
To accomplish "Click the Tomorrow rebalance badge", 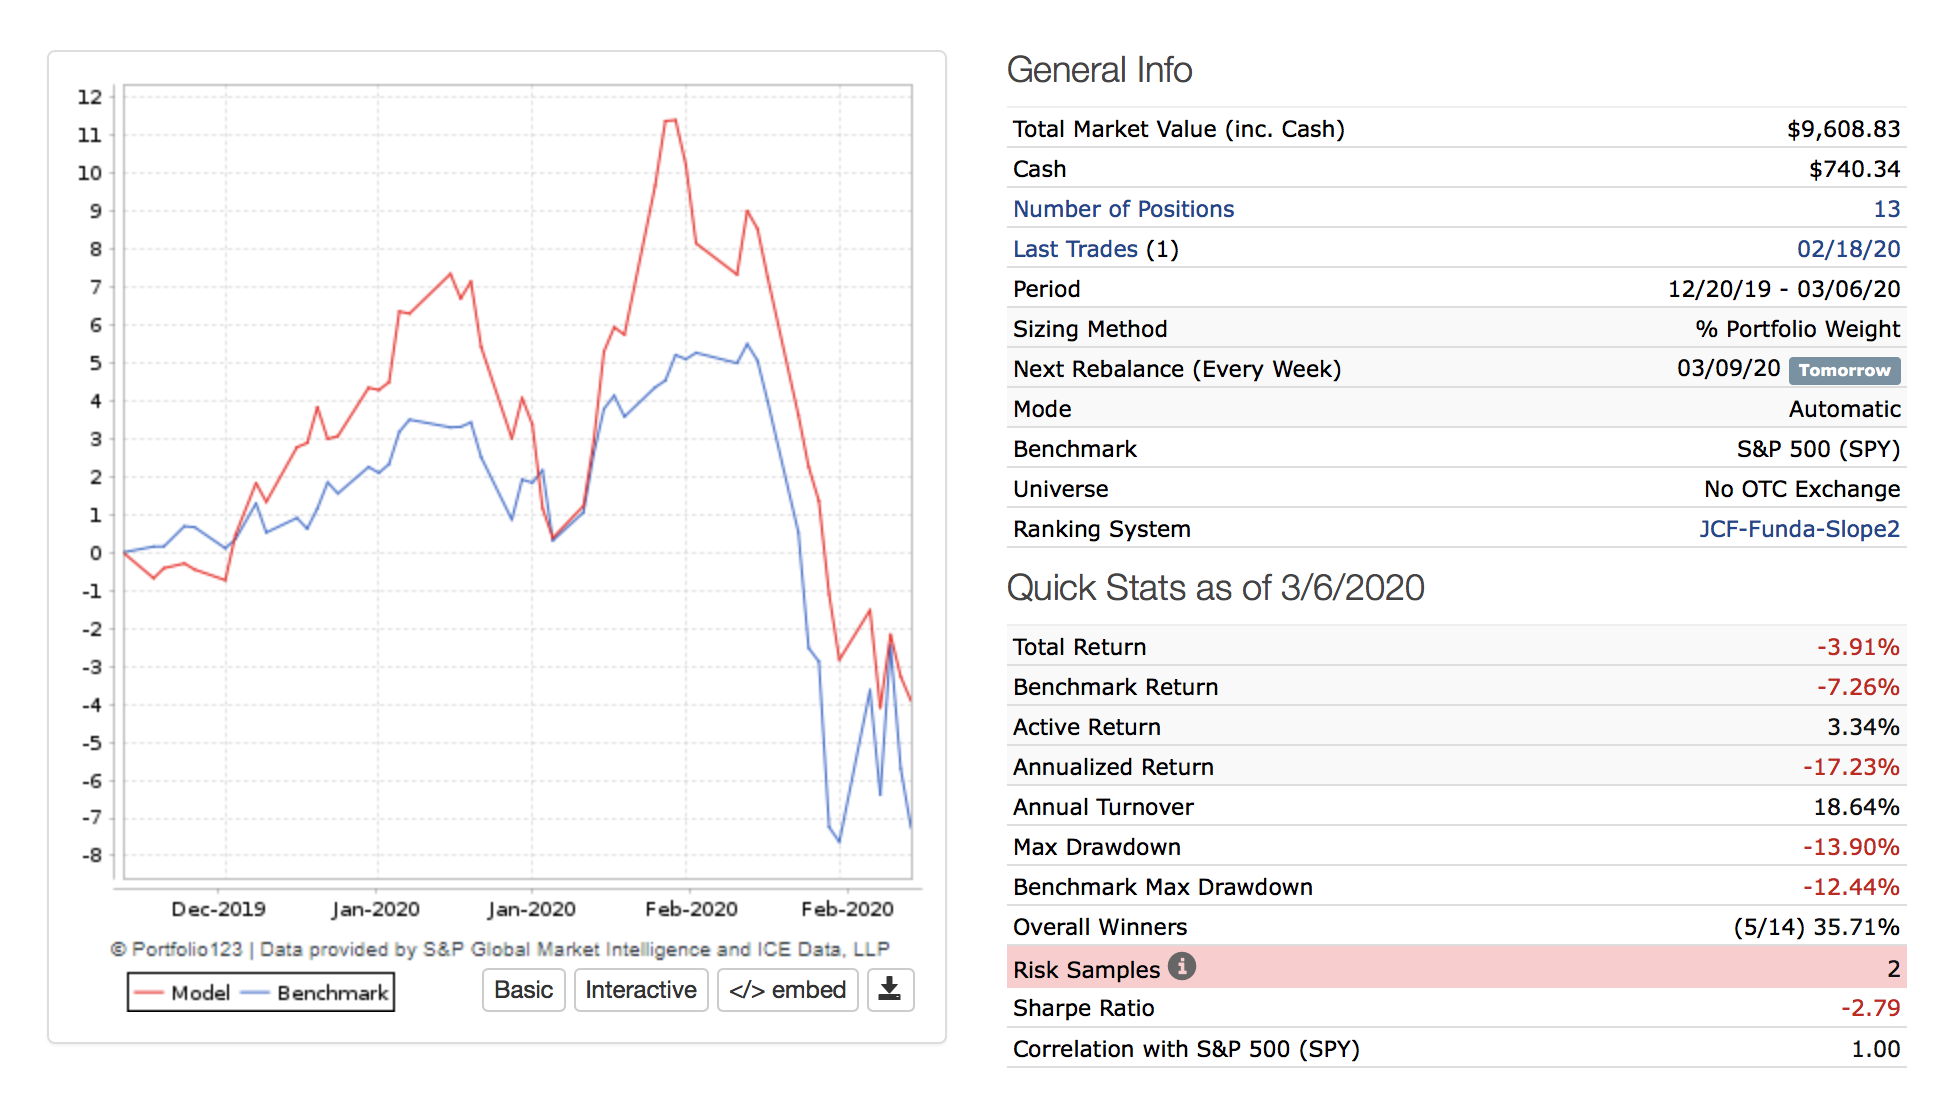I will click(1844, 370).
